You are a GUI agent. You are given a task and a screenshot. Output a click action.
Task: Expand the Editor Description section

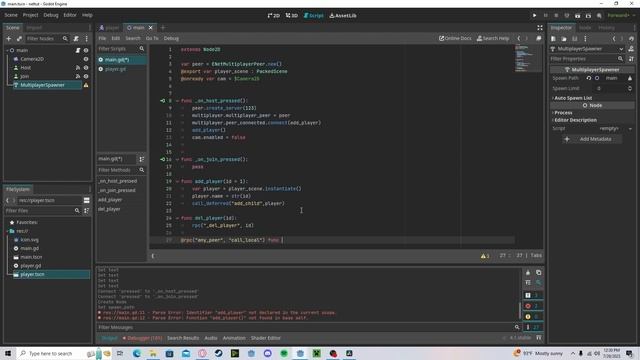coord(576,120)
